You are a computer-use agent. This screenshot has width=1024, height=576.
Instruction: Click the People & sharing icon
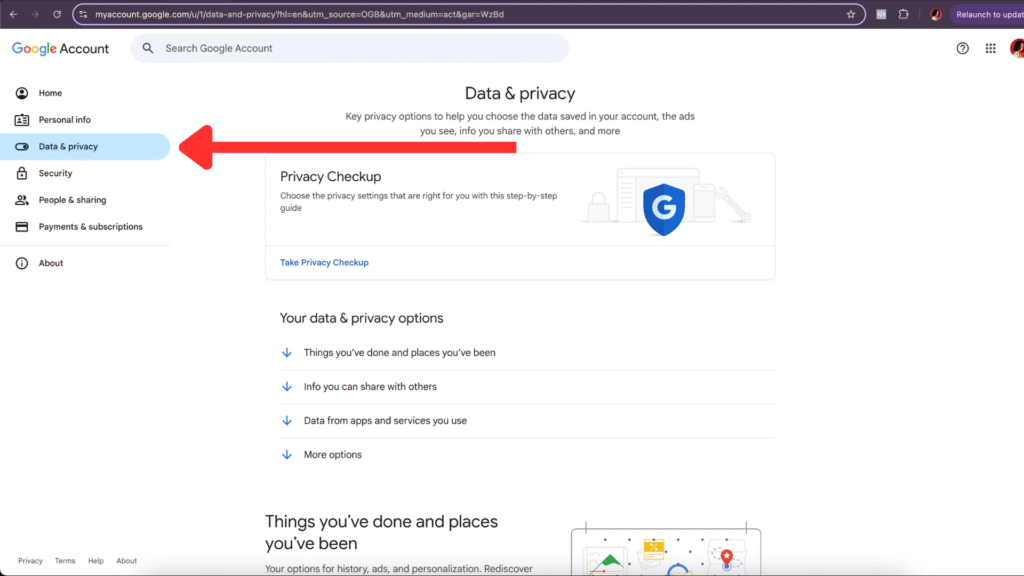(x=22, y=200)
